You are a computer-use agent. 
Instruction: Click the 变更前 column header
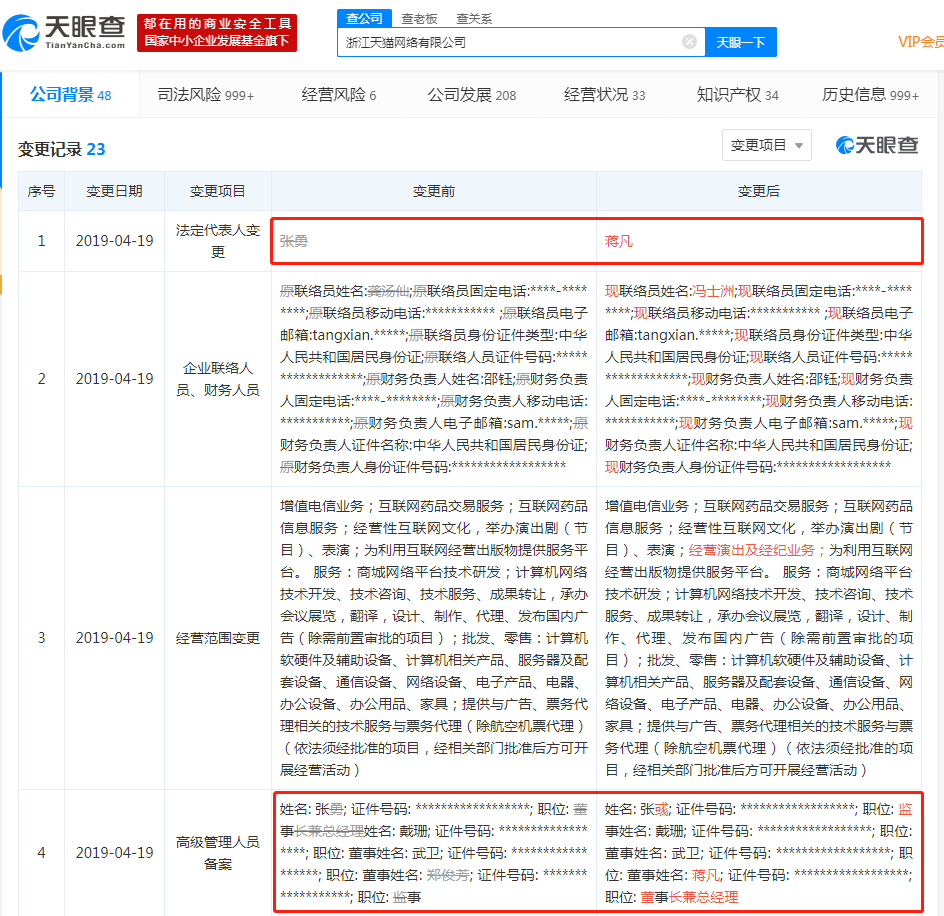click(433, 192)
